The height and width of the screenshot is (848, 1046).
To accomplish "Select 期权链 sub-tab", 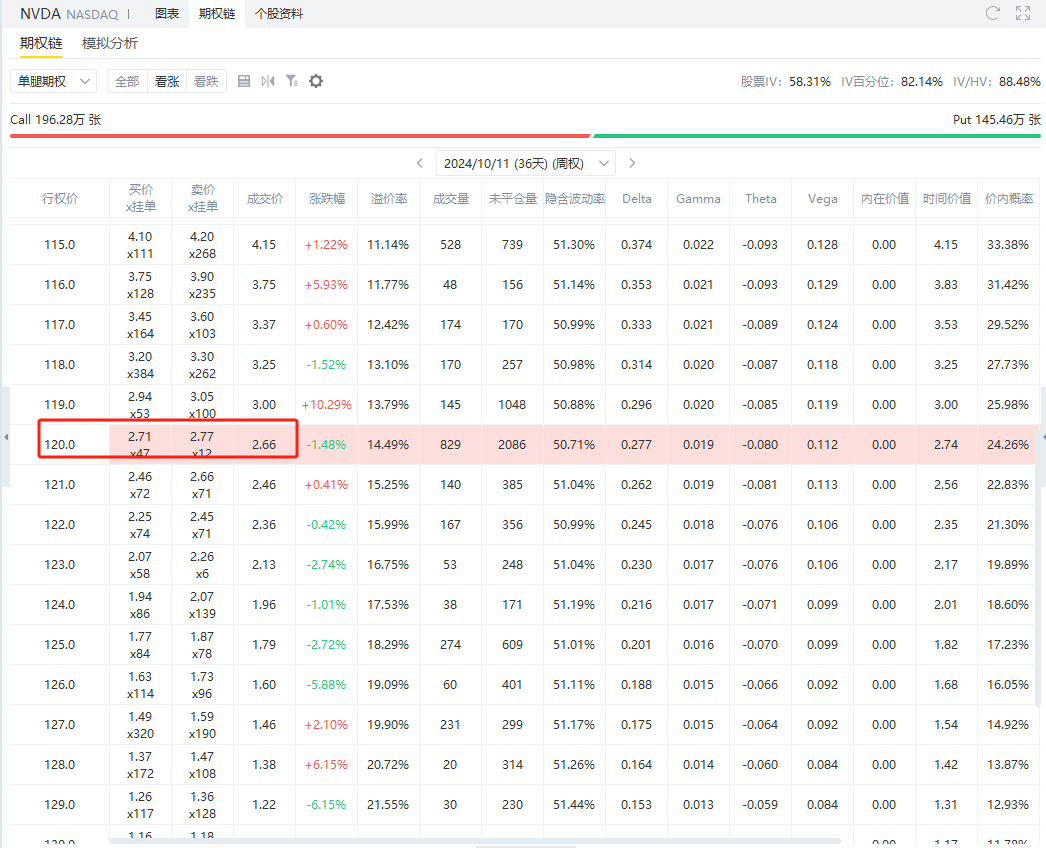I will (41, 43).
